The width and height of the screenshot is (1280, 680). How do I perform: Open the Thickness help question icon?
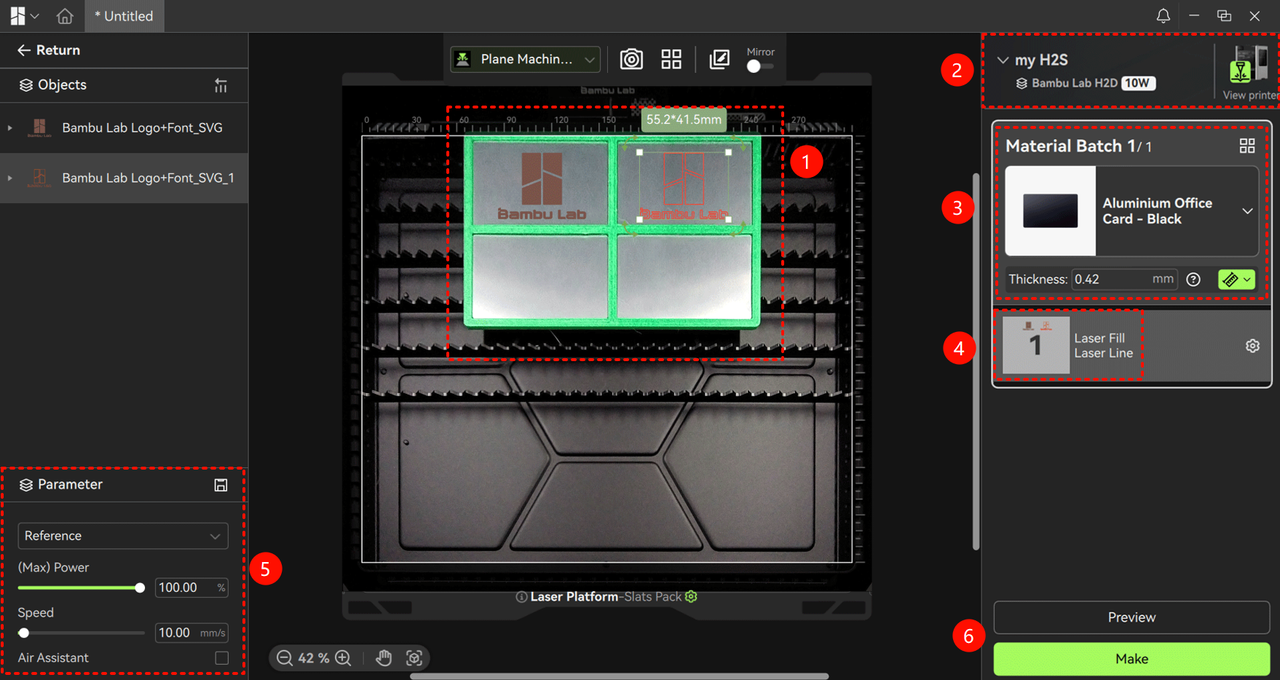[x=1193, y=280]
